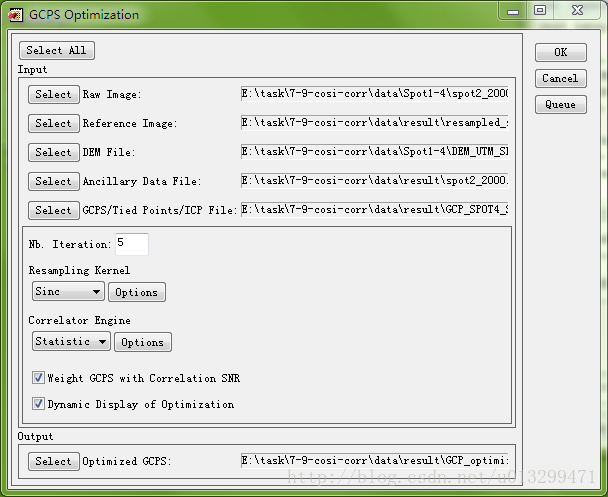608x497 pixels.
Task: Close the GCPS Optimization window
Action: click(577, 11)
